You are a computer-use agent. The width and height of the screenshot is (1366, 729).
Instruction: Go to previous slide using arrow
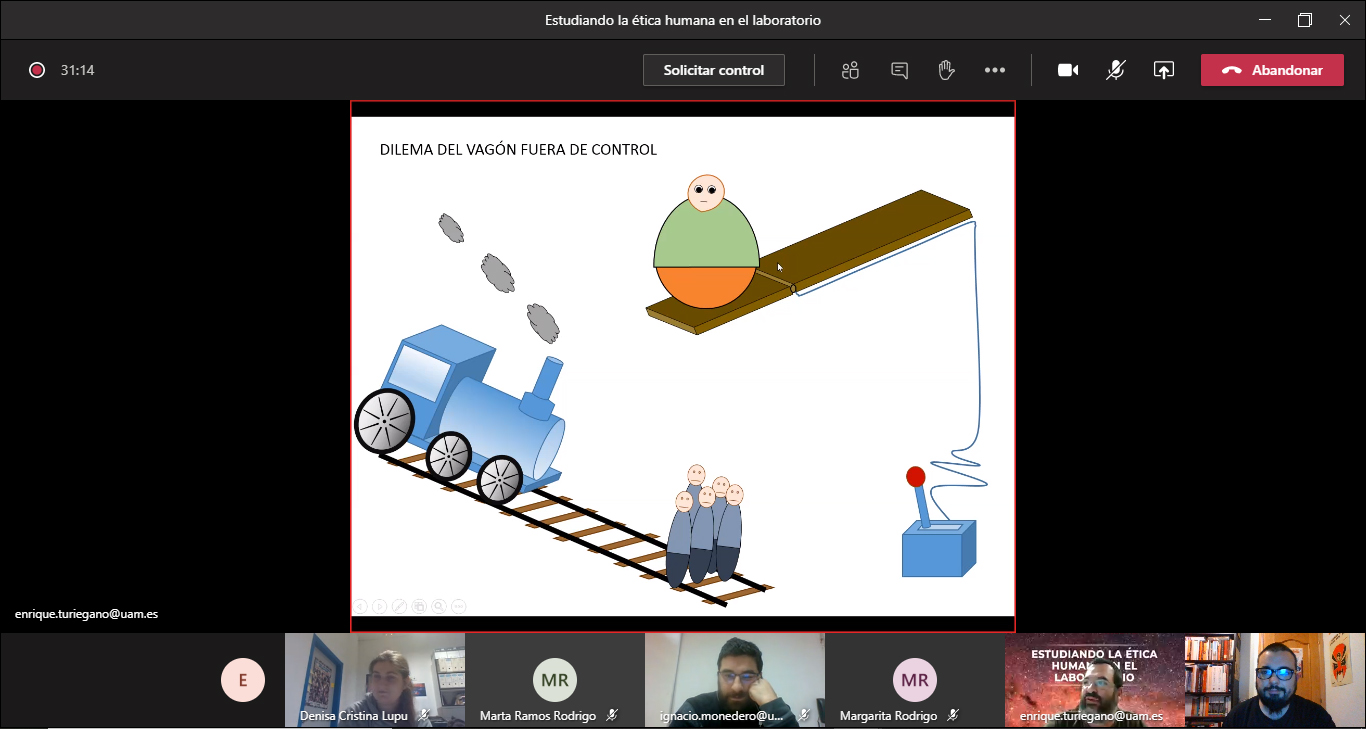360,606
